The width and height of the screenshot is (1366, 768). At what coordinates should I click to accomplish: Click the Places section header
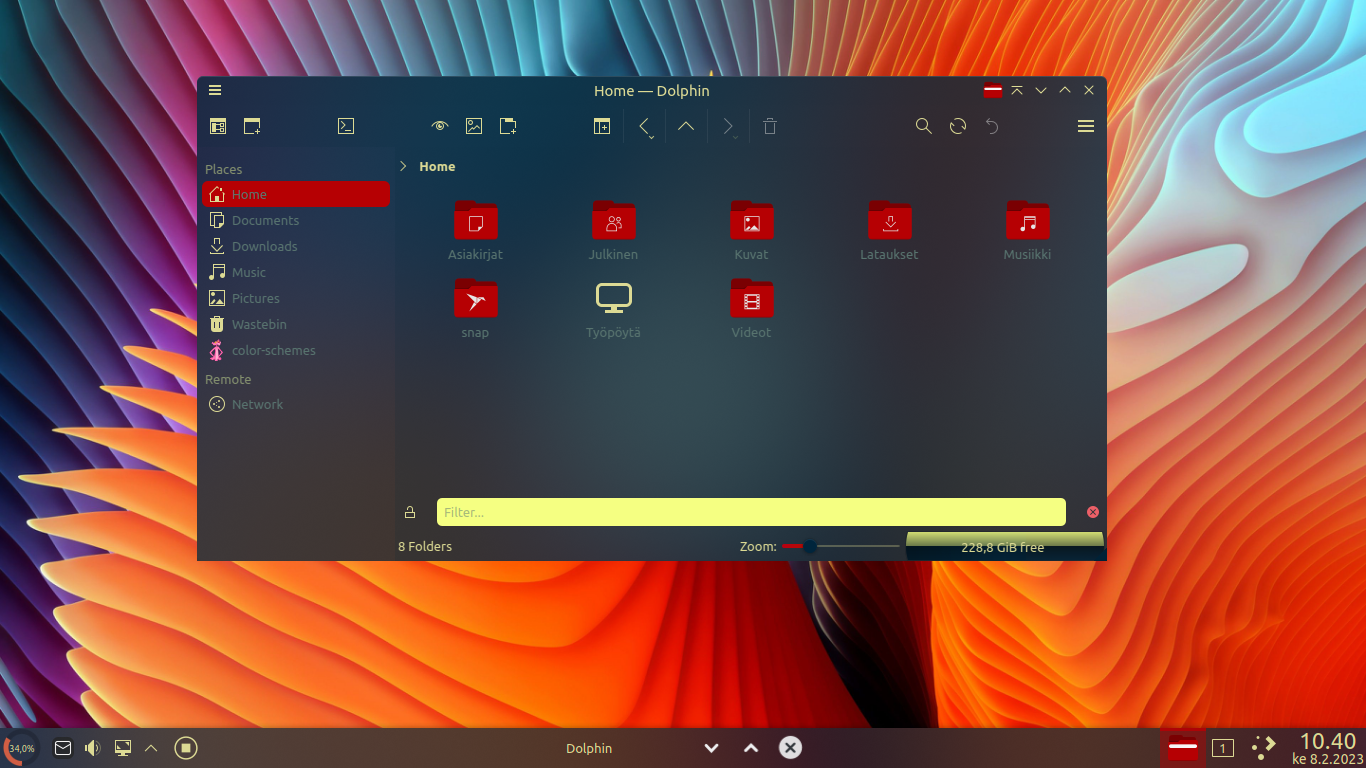coord(223,169)
